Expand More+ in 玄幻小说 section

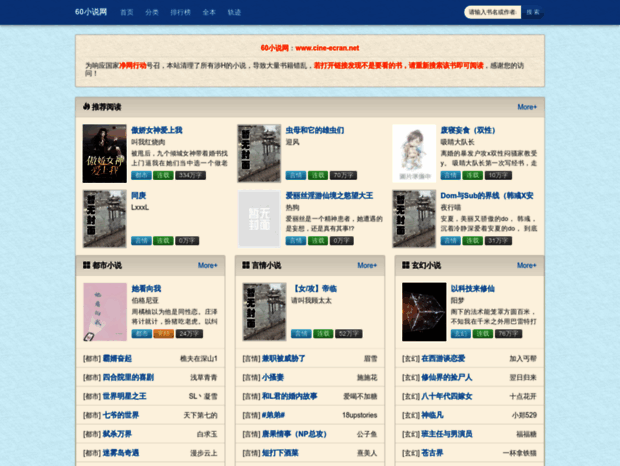pyautogui.click(x=526, y=265)
